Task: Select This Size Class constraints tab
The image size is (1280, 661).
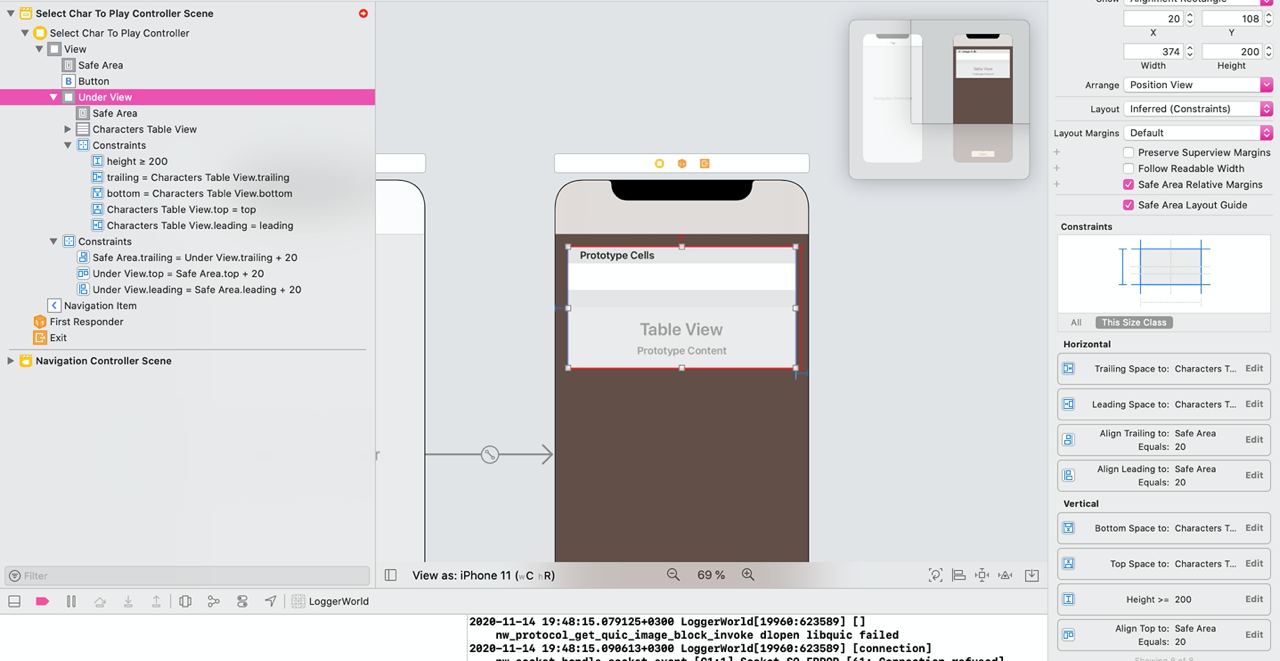Action: coord(1134,322)
